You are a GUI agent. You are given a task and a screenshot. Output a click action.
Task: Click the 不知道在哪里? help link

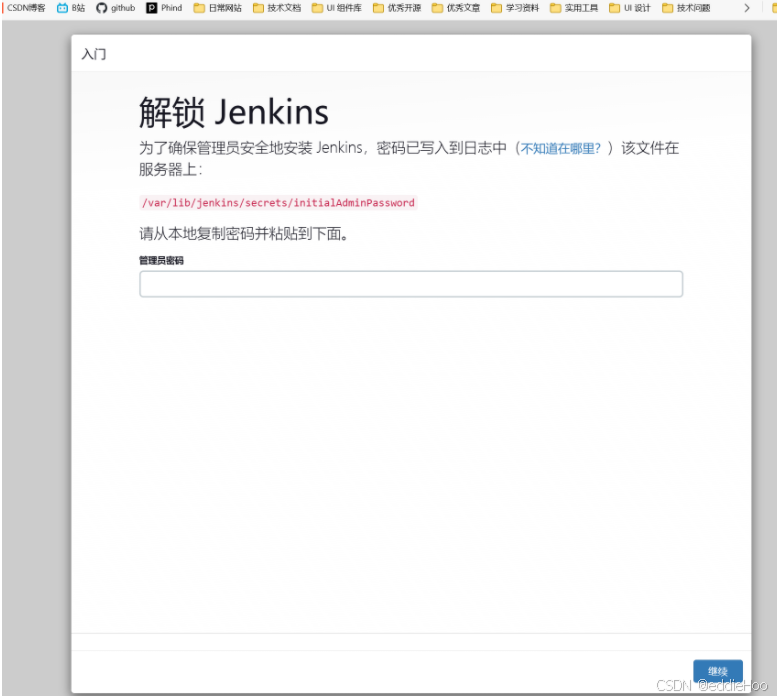click(x=560, y=148)
